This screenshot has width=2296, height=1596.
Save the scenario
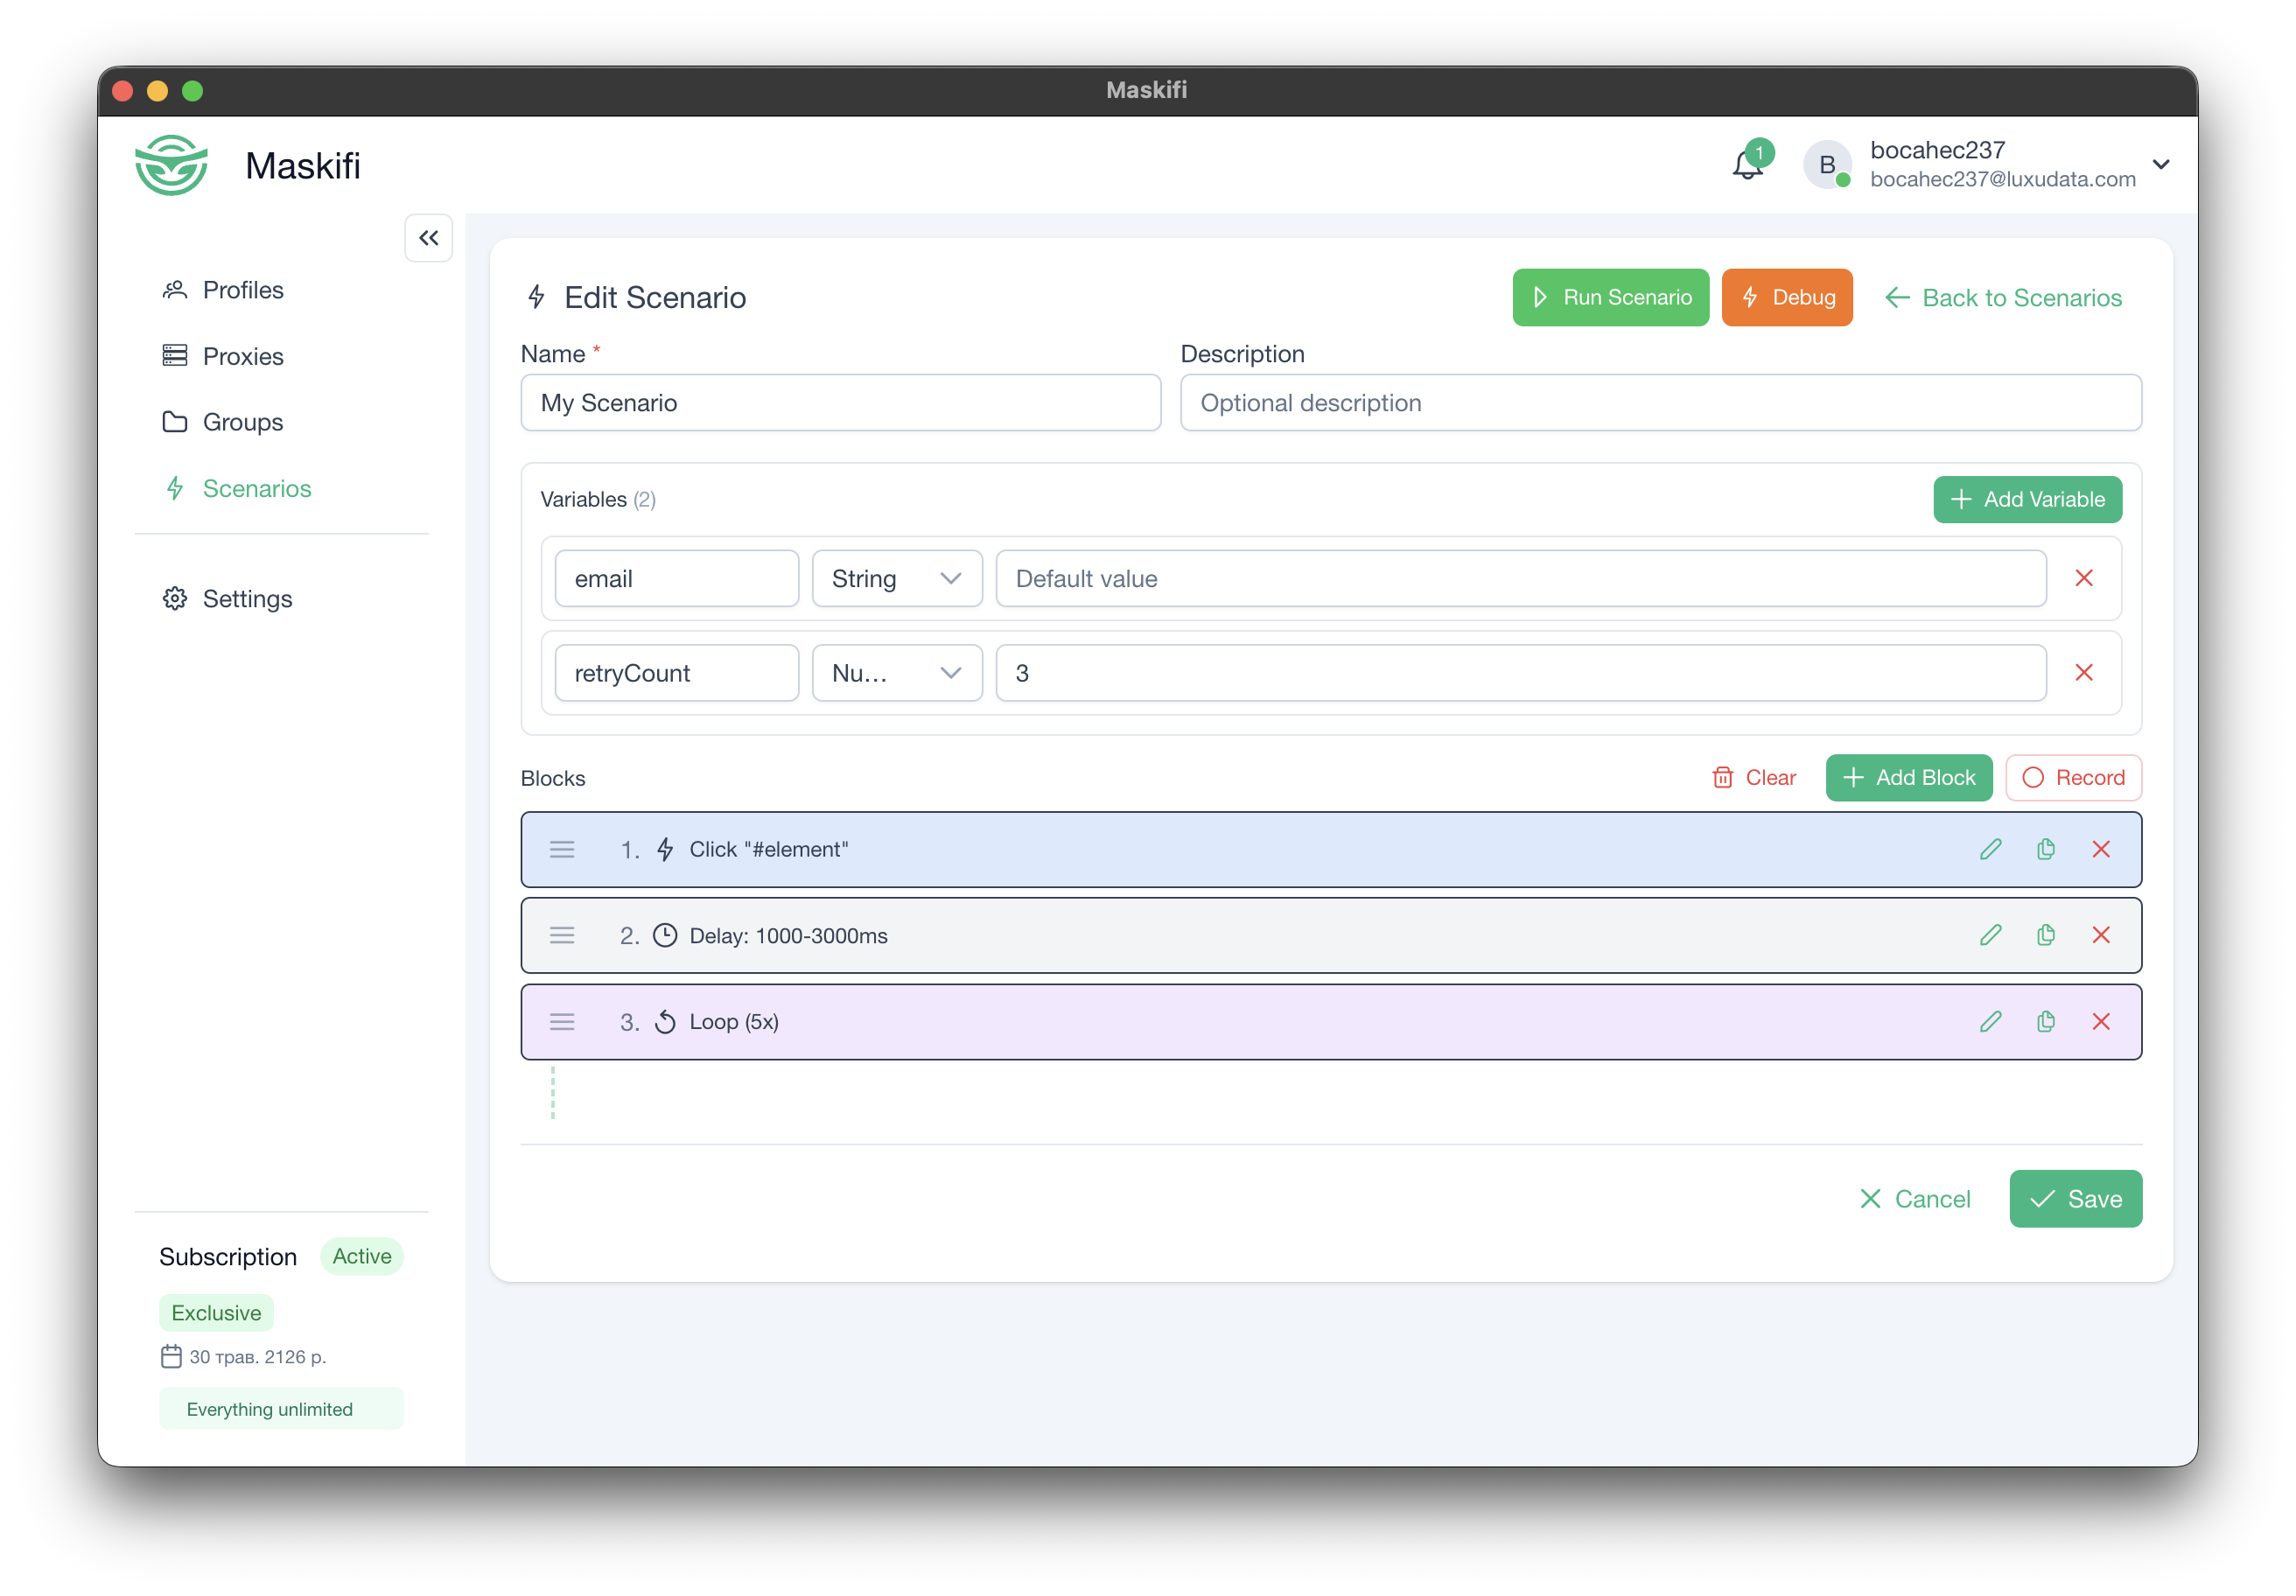[x=2075, y=1198]
